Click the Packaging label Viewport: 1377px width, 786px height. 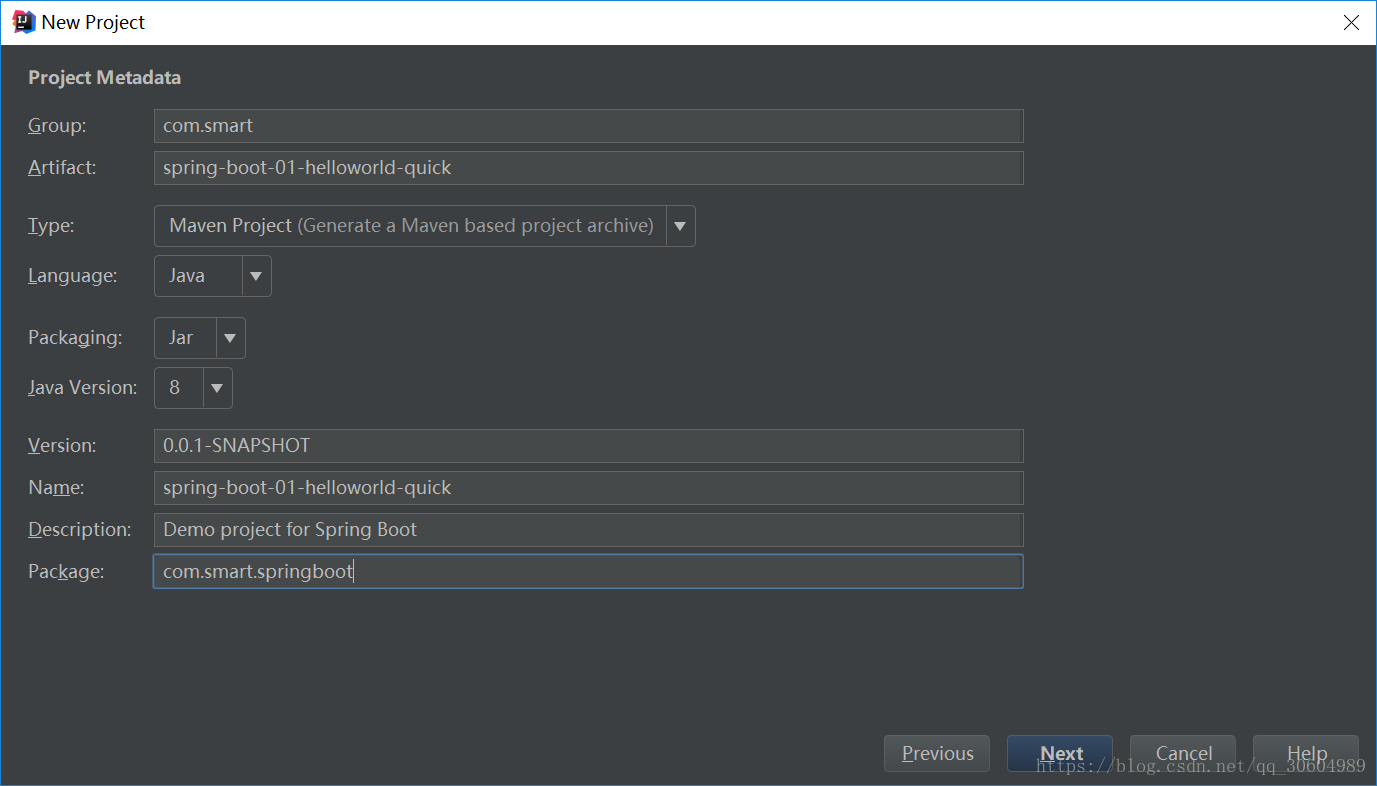75,338
